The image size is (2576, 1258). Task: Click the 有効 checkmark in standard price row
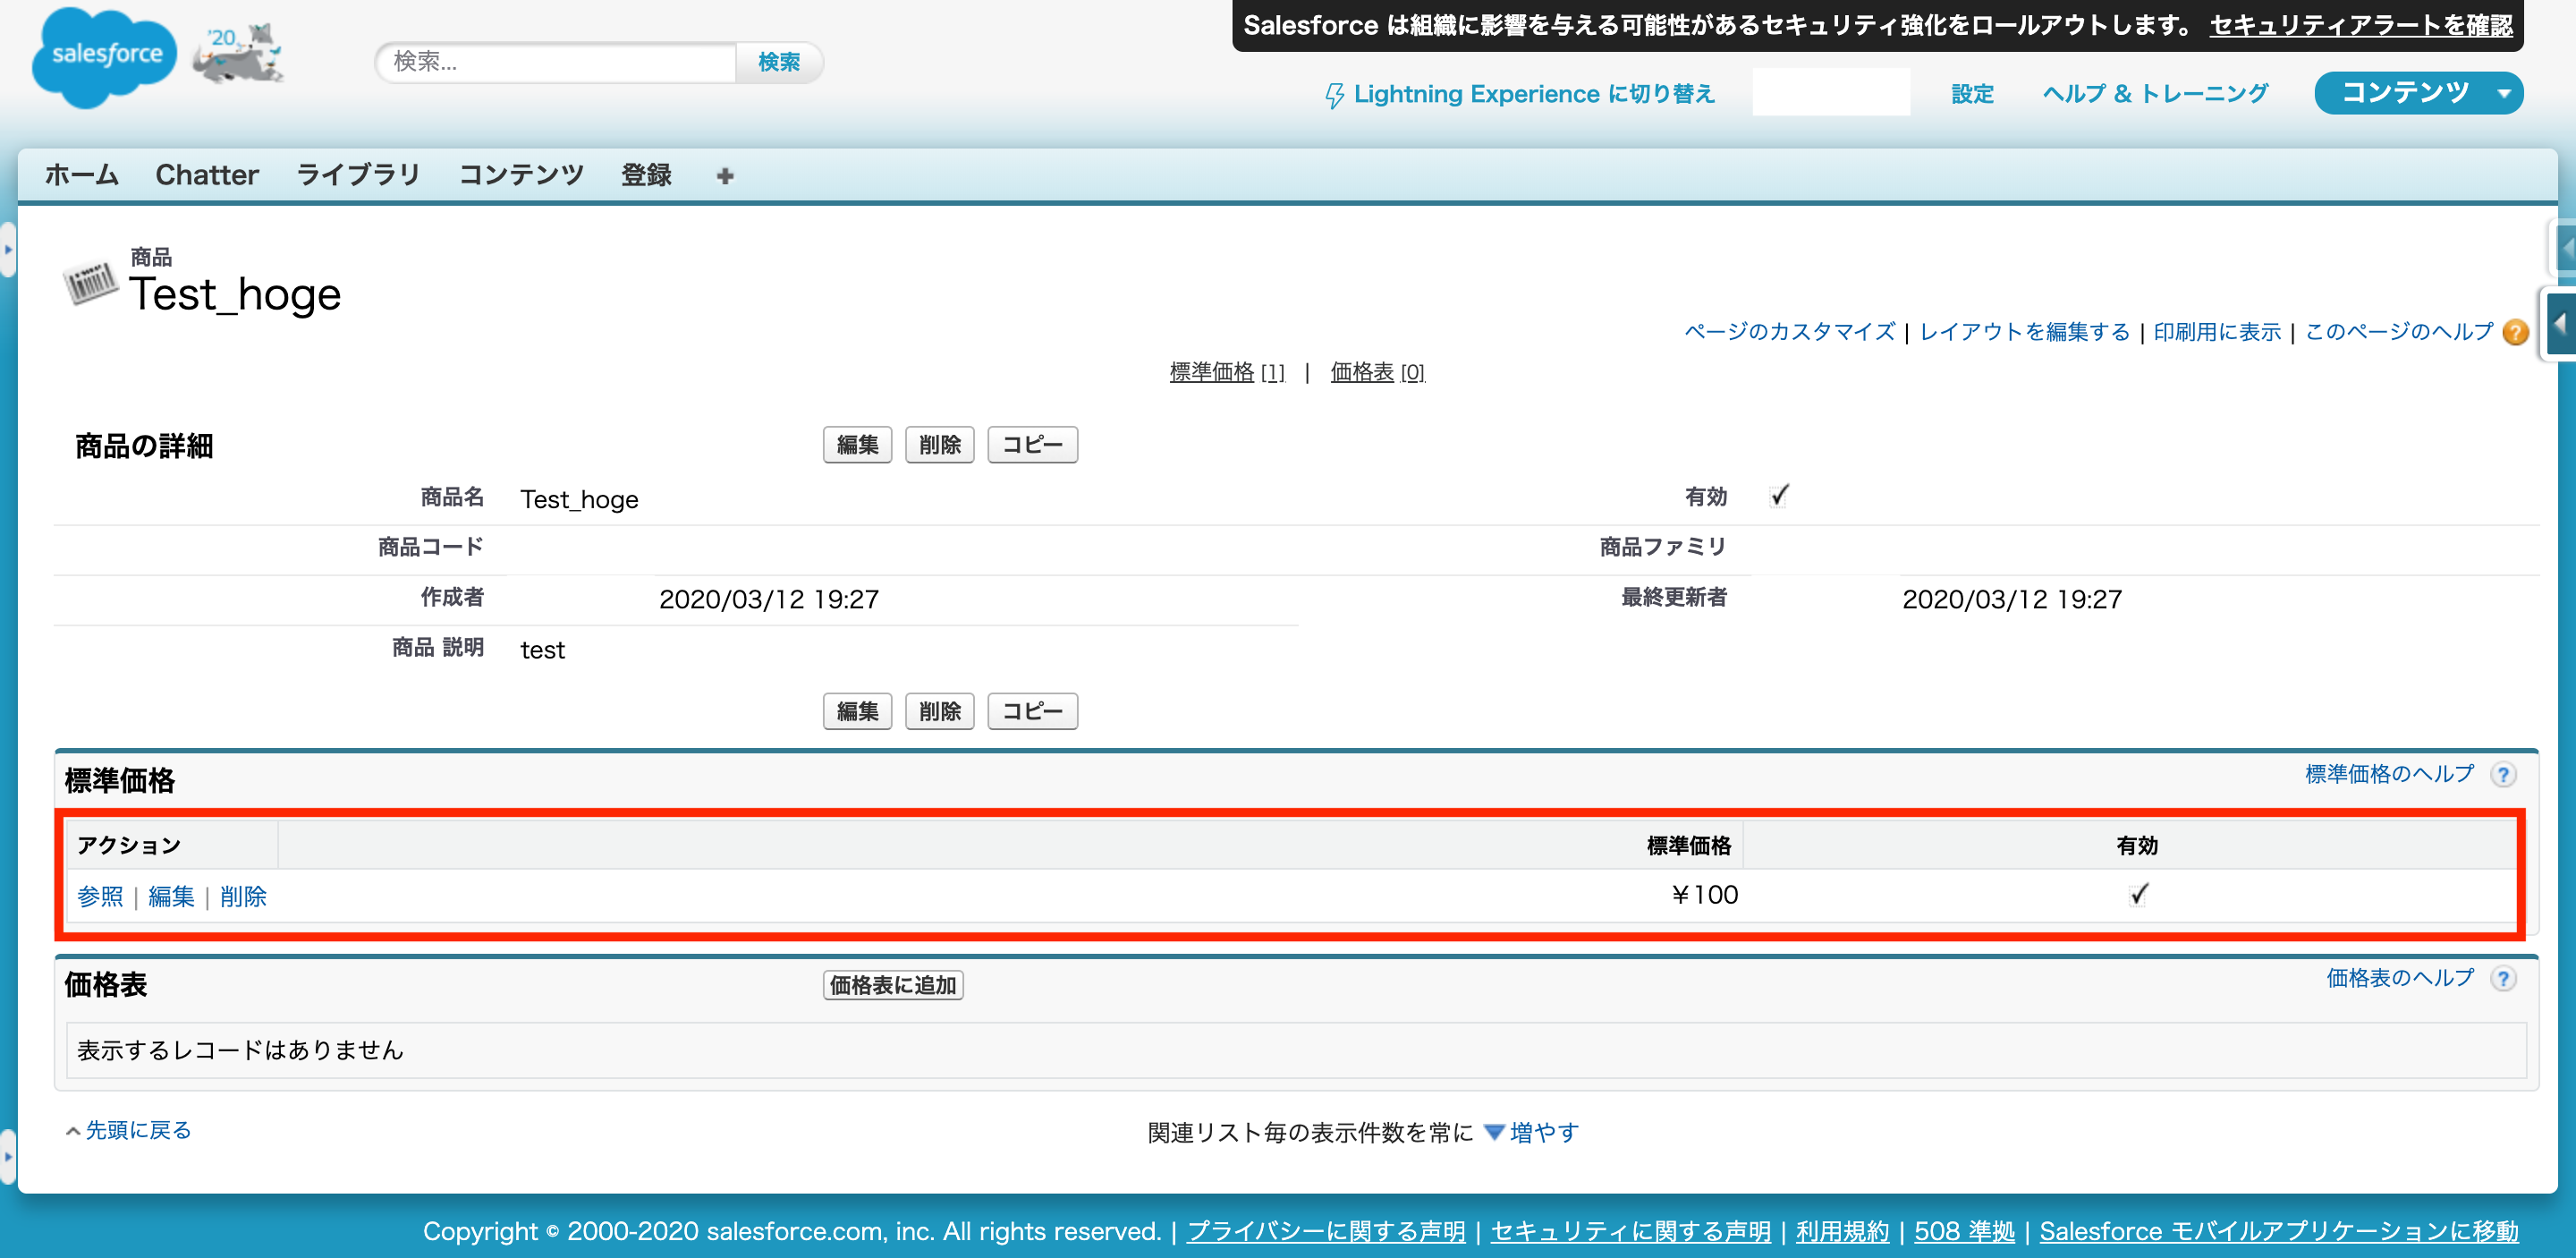click(2138, 894)
